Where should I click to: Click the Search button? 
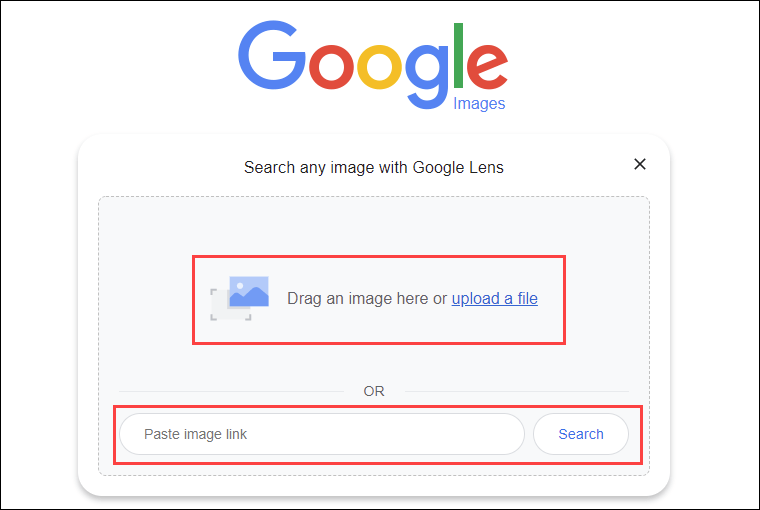pyautogui.click(x=581, y=434)
